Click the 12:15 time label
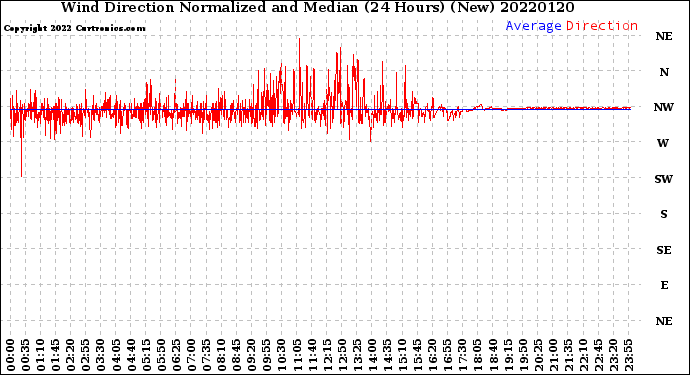This screenshot has width=690, height=375. [x=327, y=355]
